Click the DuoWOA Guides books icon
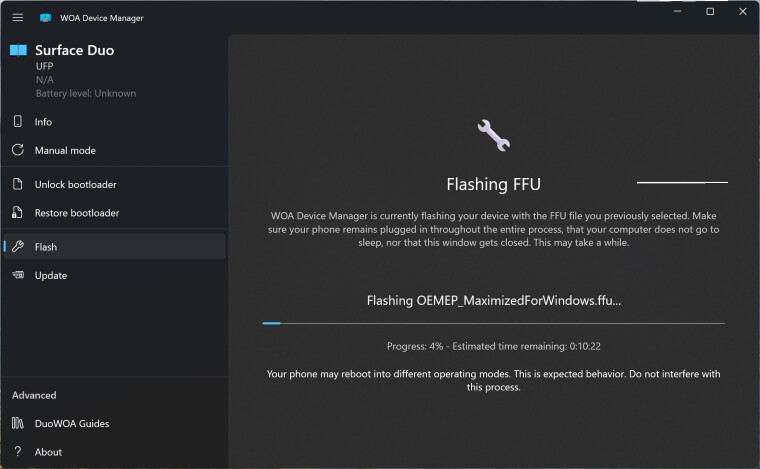 point(17,424)
